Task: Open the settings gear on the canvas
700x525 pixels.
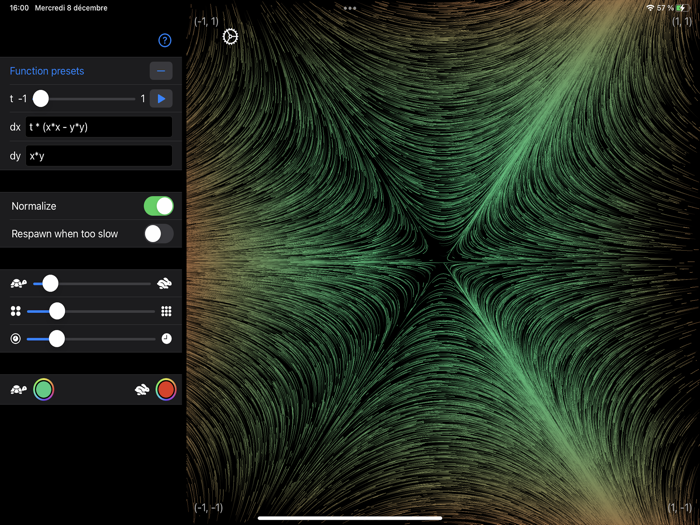Action: coord(230,37)
